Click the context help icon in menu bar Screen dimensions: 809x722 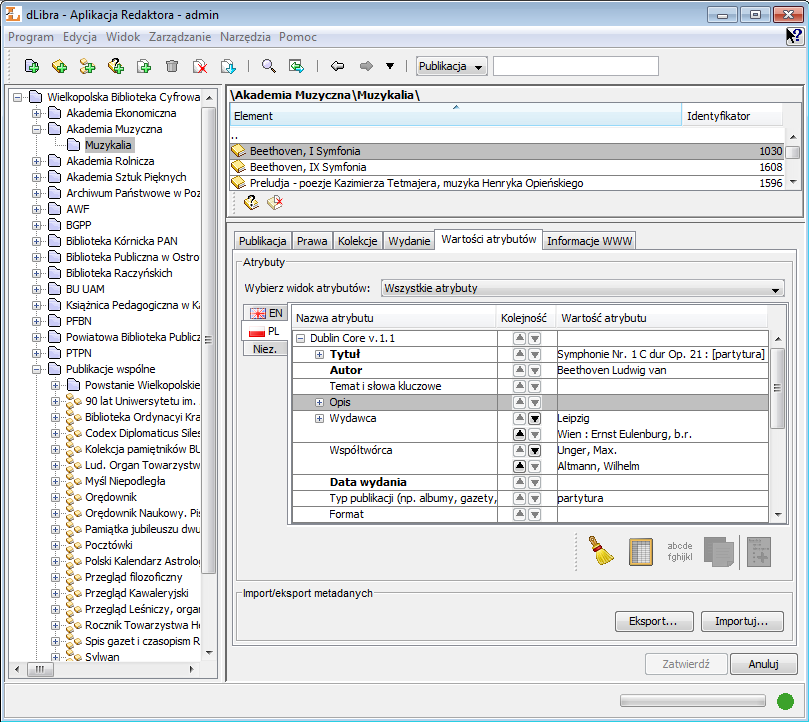click(795, 37)
